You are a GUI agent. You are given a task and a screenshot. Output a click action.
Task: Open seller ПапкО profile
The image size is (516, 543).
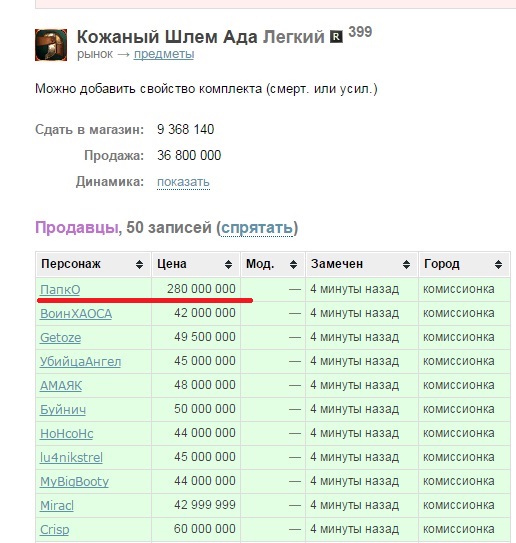(x=60, y=290)
